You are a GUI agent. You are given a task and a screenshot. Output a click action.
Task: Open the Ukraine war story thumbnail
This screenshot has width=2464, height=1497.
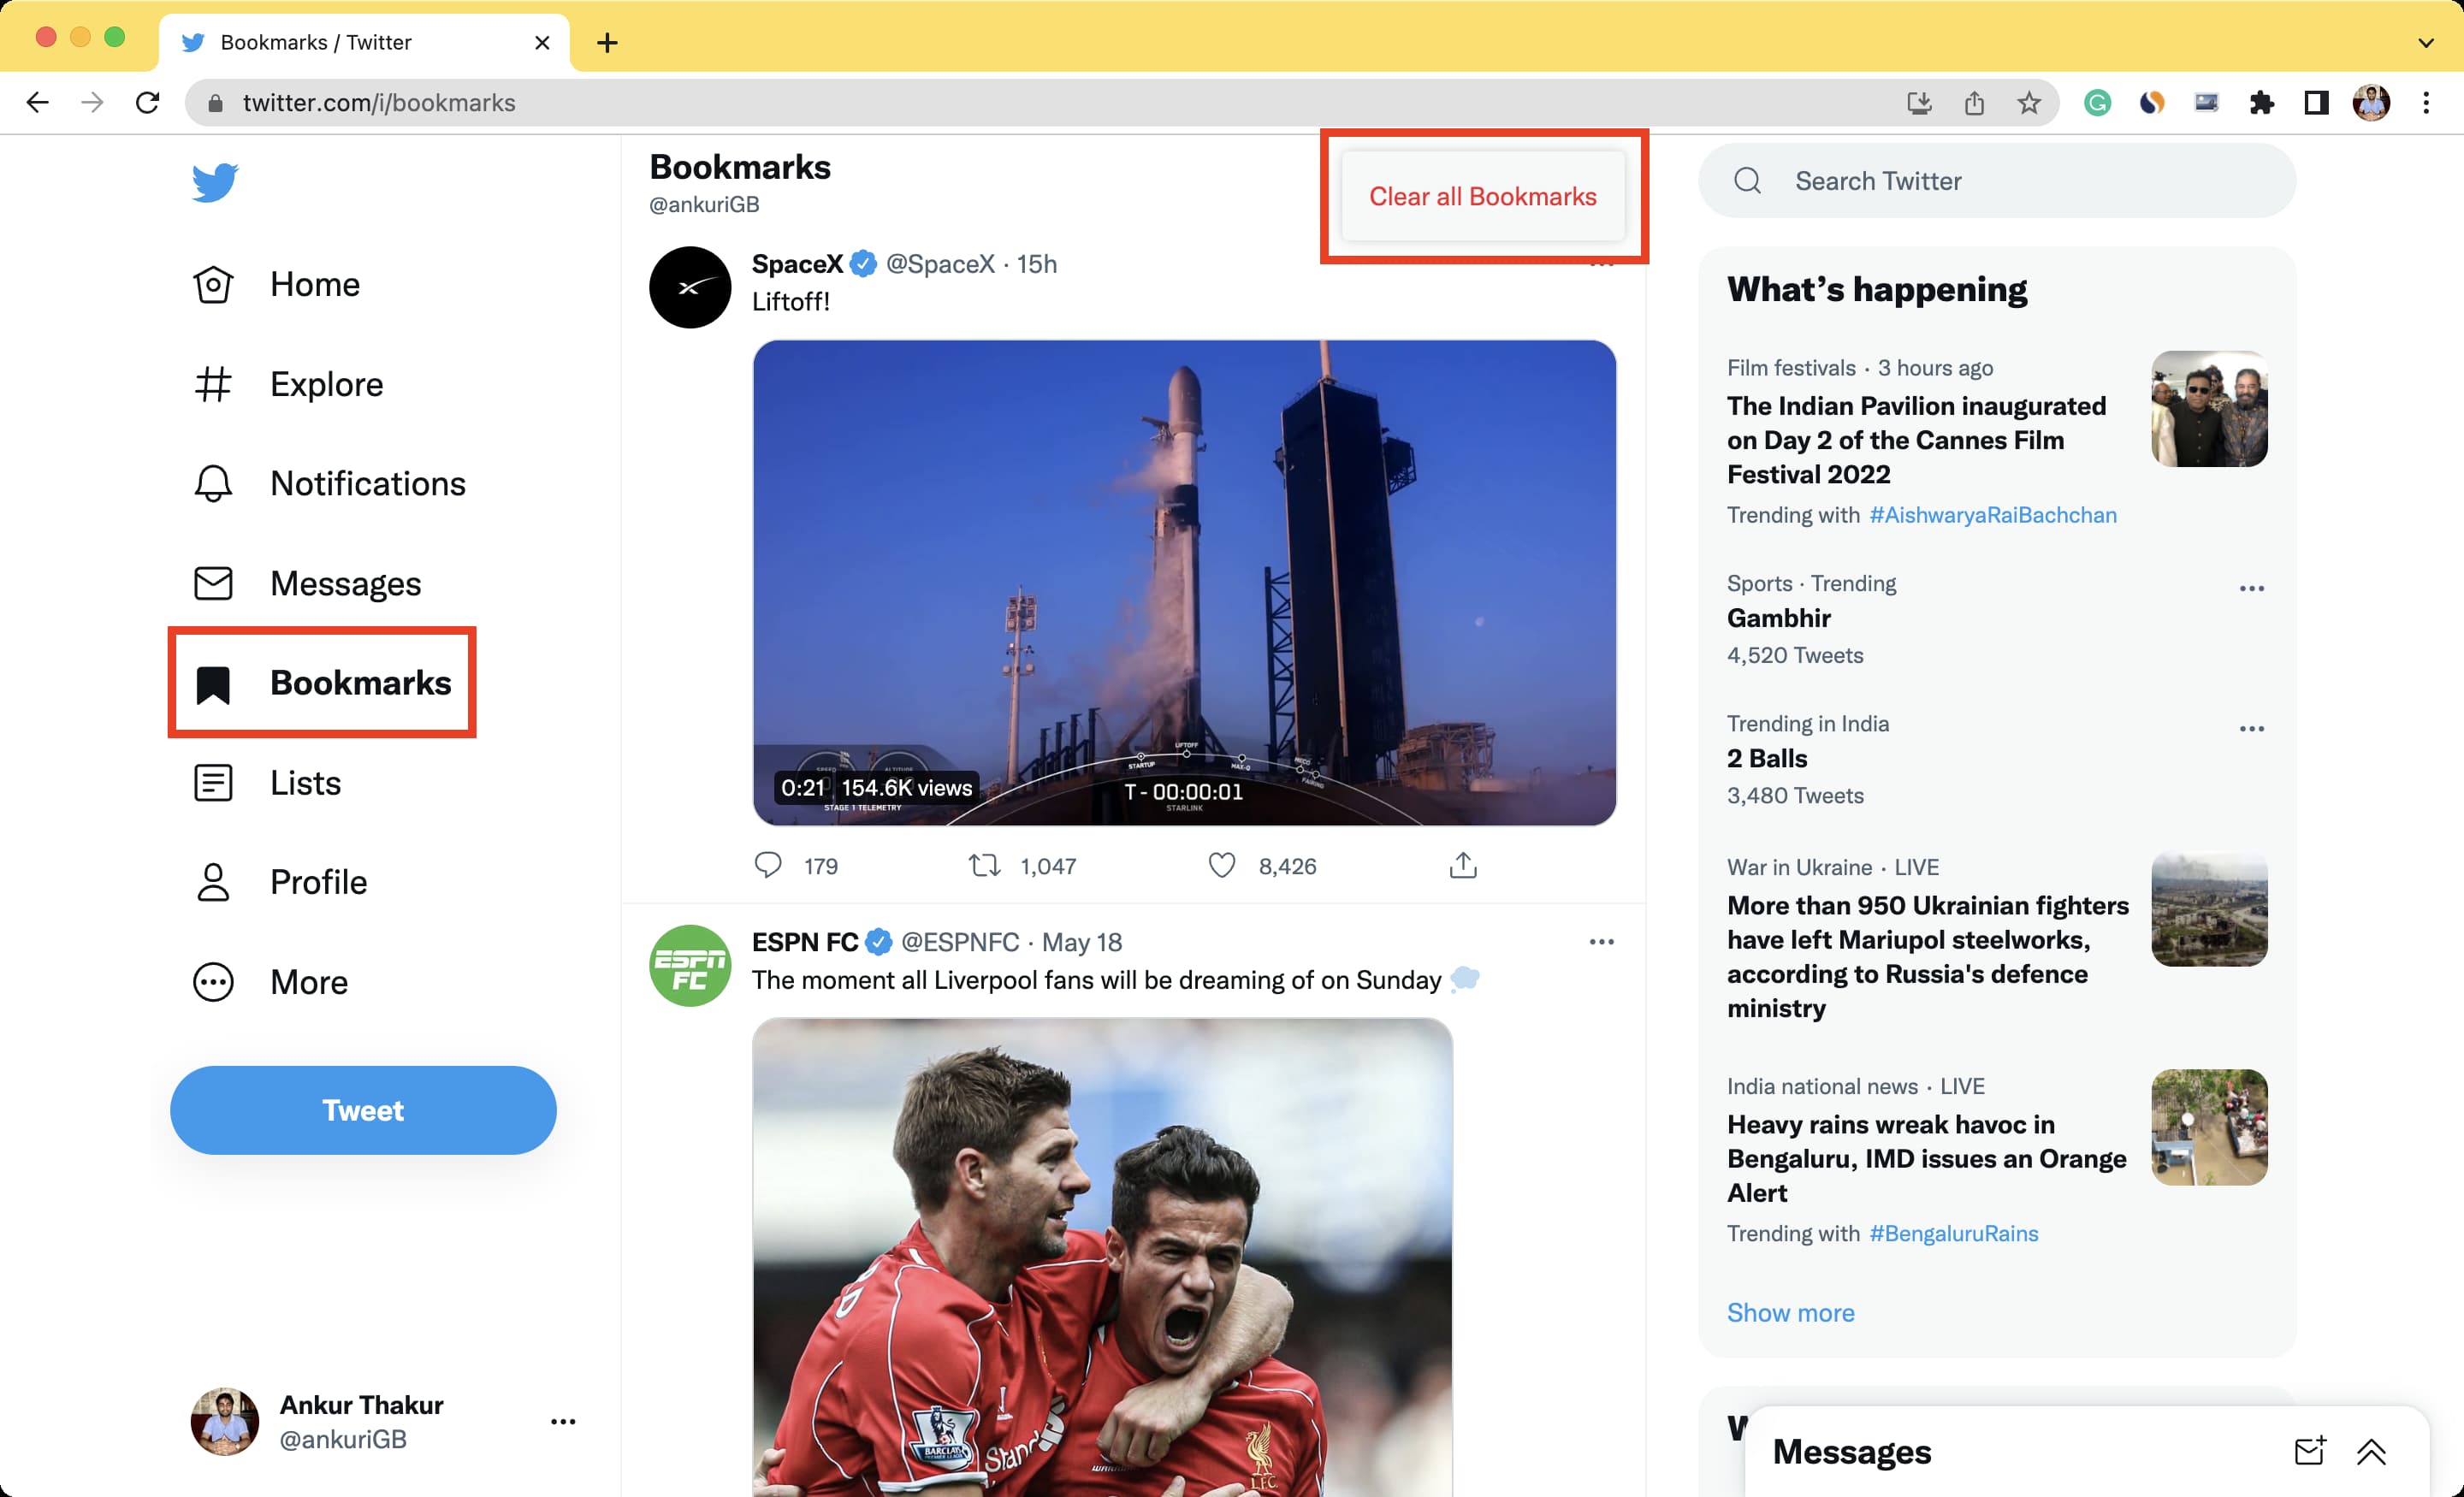[x=2209, y=908]
